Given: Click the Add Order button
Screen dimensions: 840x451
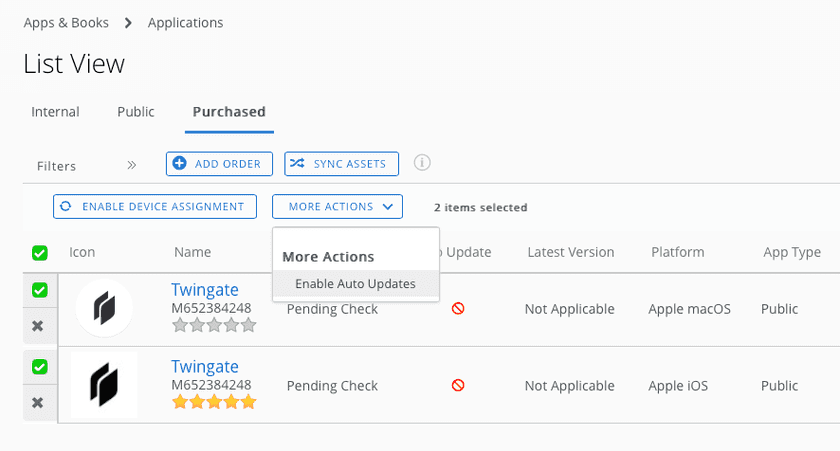Looking at the screenshot, I should point(219,164).
